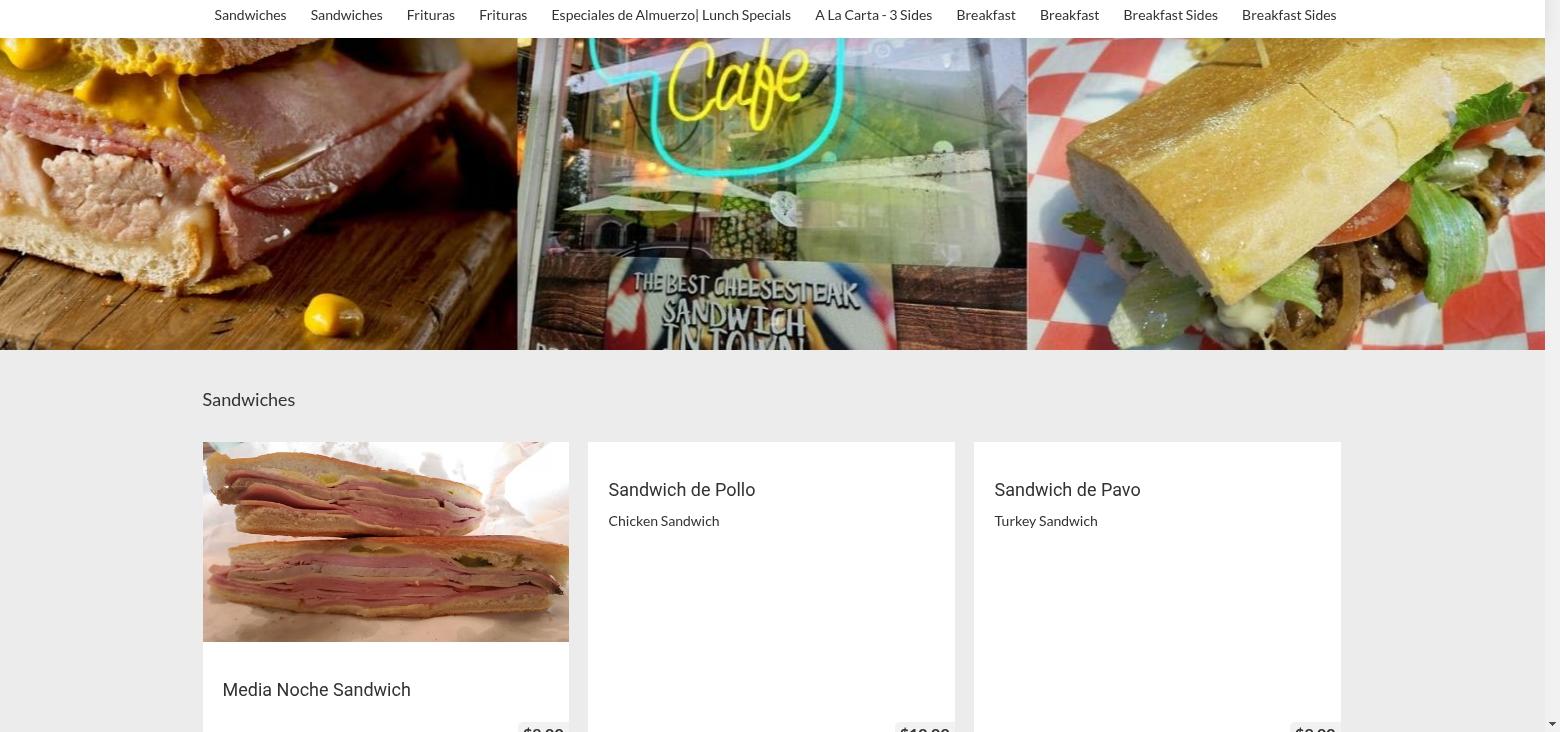This screenshot has width=1560, height=732.
Task: Open the Especiales de Almuerzo Lunch Specials section
Action: point(671,15)
